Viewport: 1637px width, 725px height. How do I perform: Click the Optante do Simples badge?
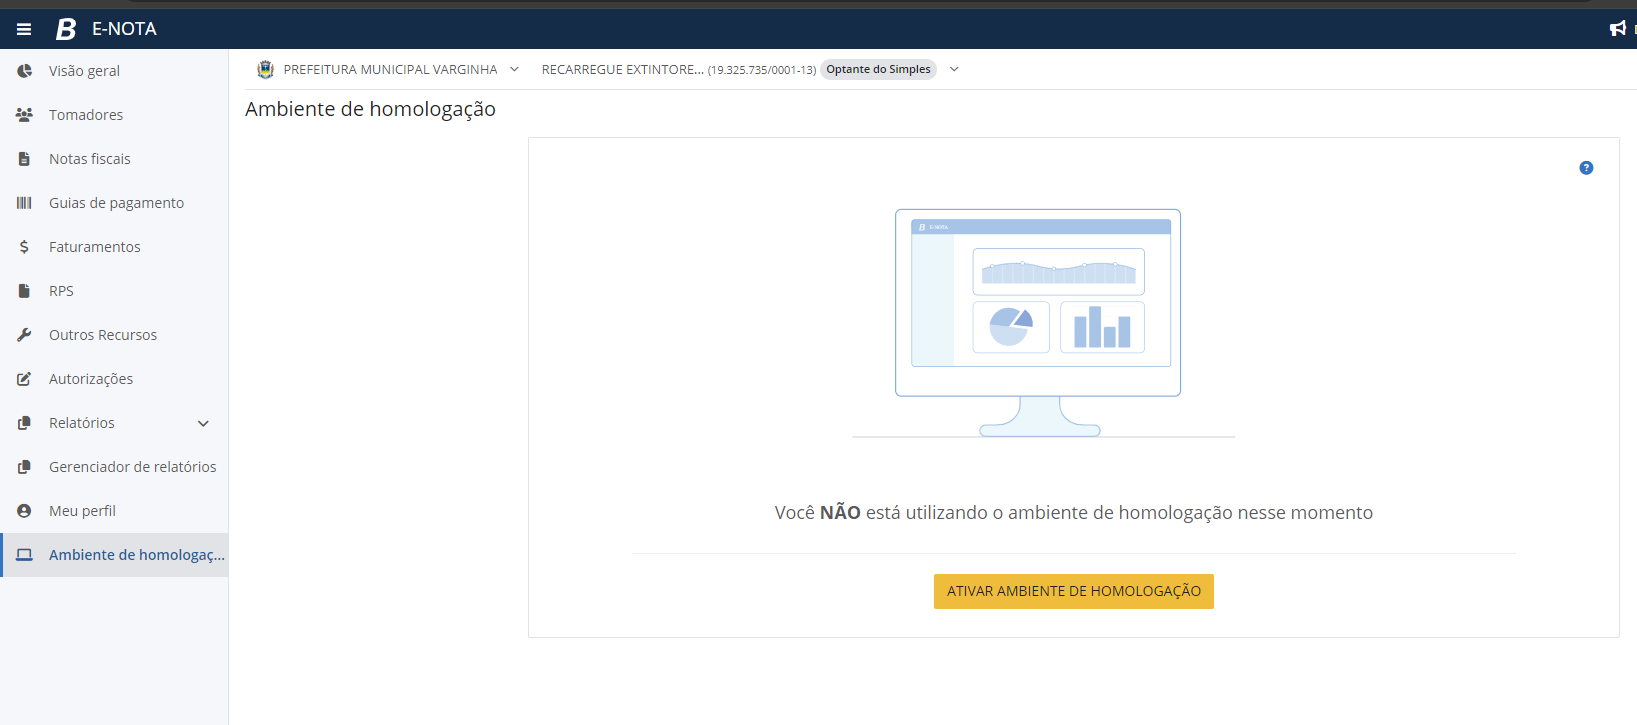pos(878,69)
